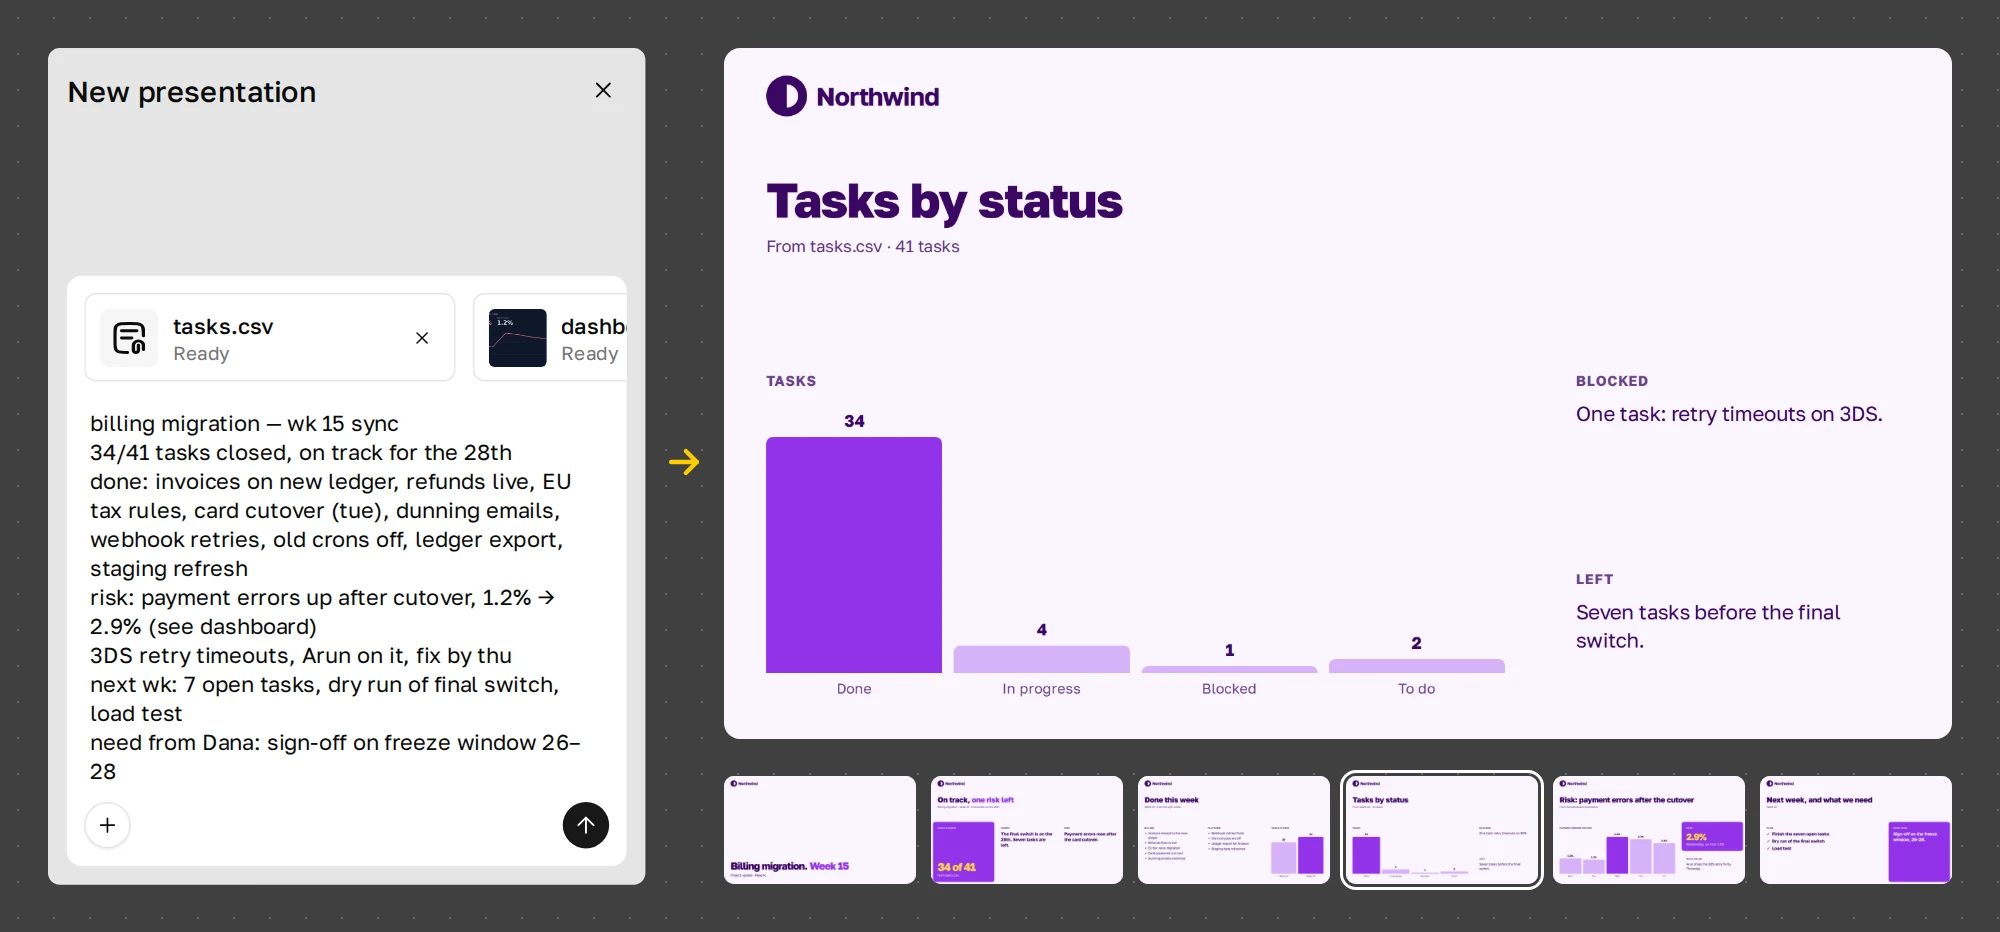The height and width of the screenshot is (932, 2000).
Task: Select the 'Risk: payment errors' slide thumbnail
Action: coord(1649,830)
